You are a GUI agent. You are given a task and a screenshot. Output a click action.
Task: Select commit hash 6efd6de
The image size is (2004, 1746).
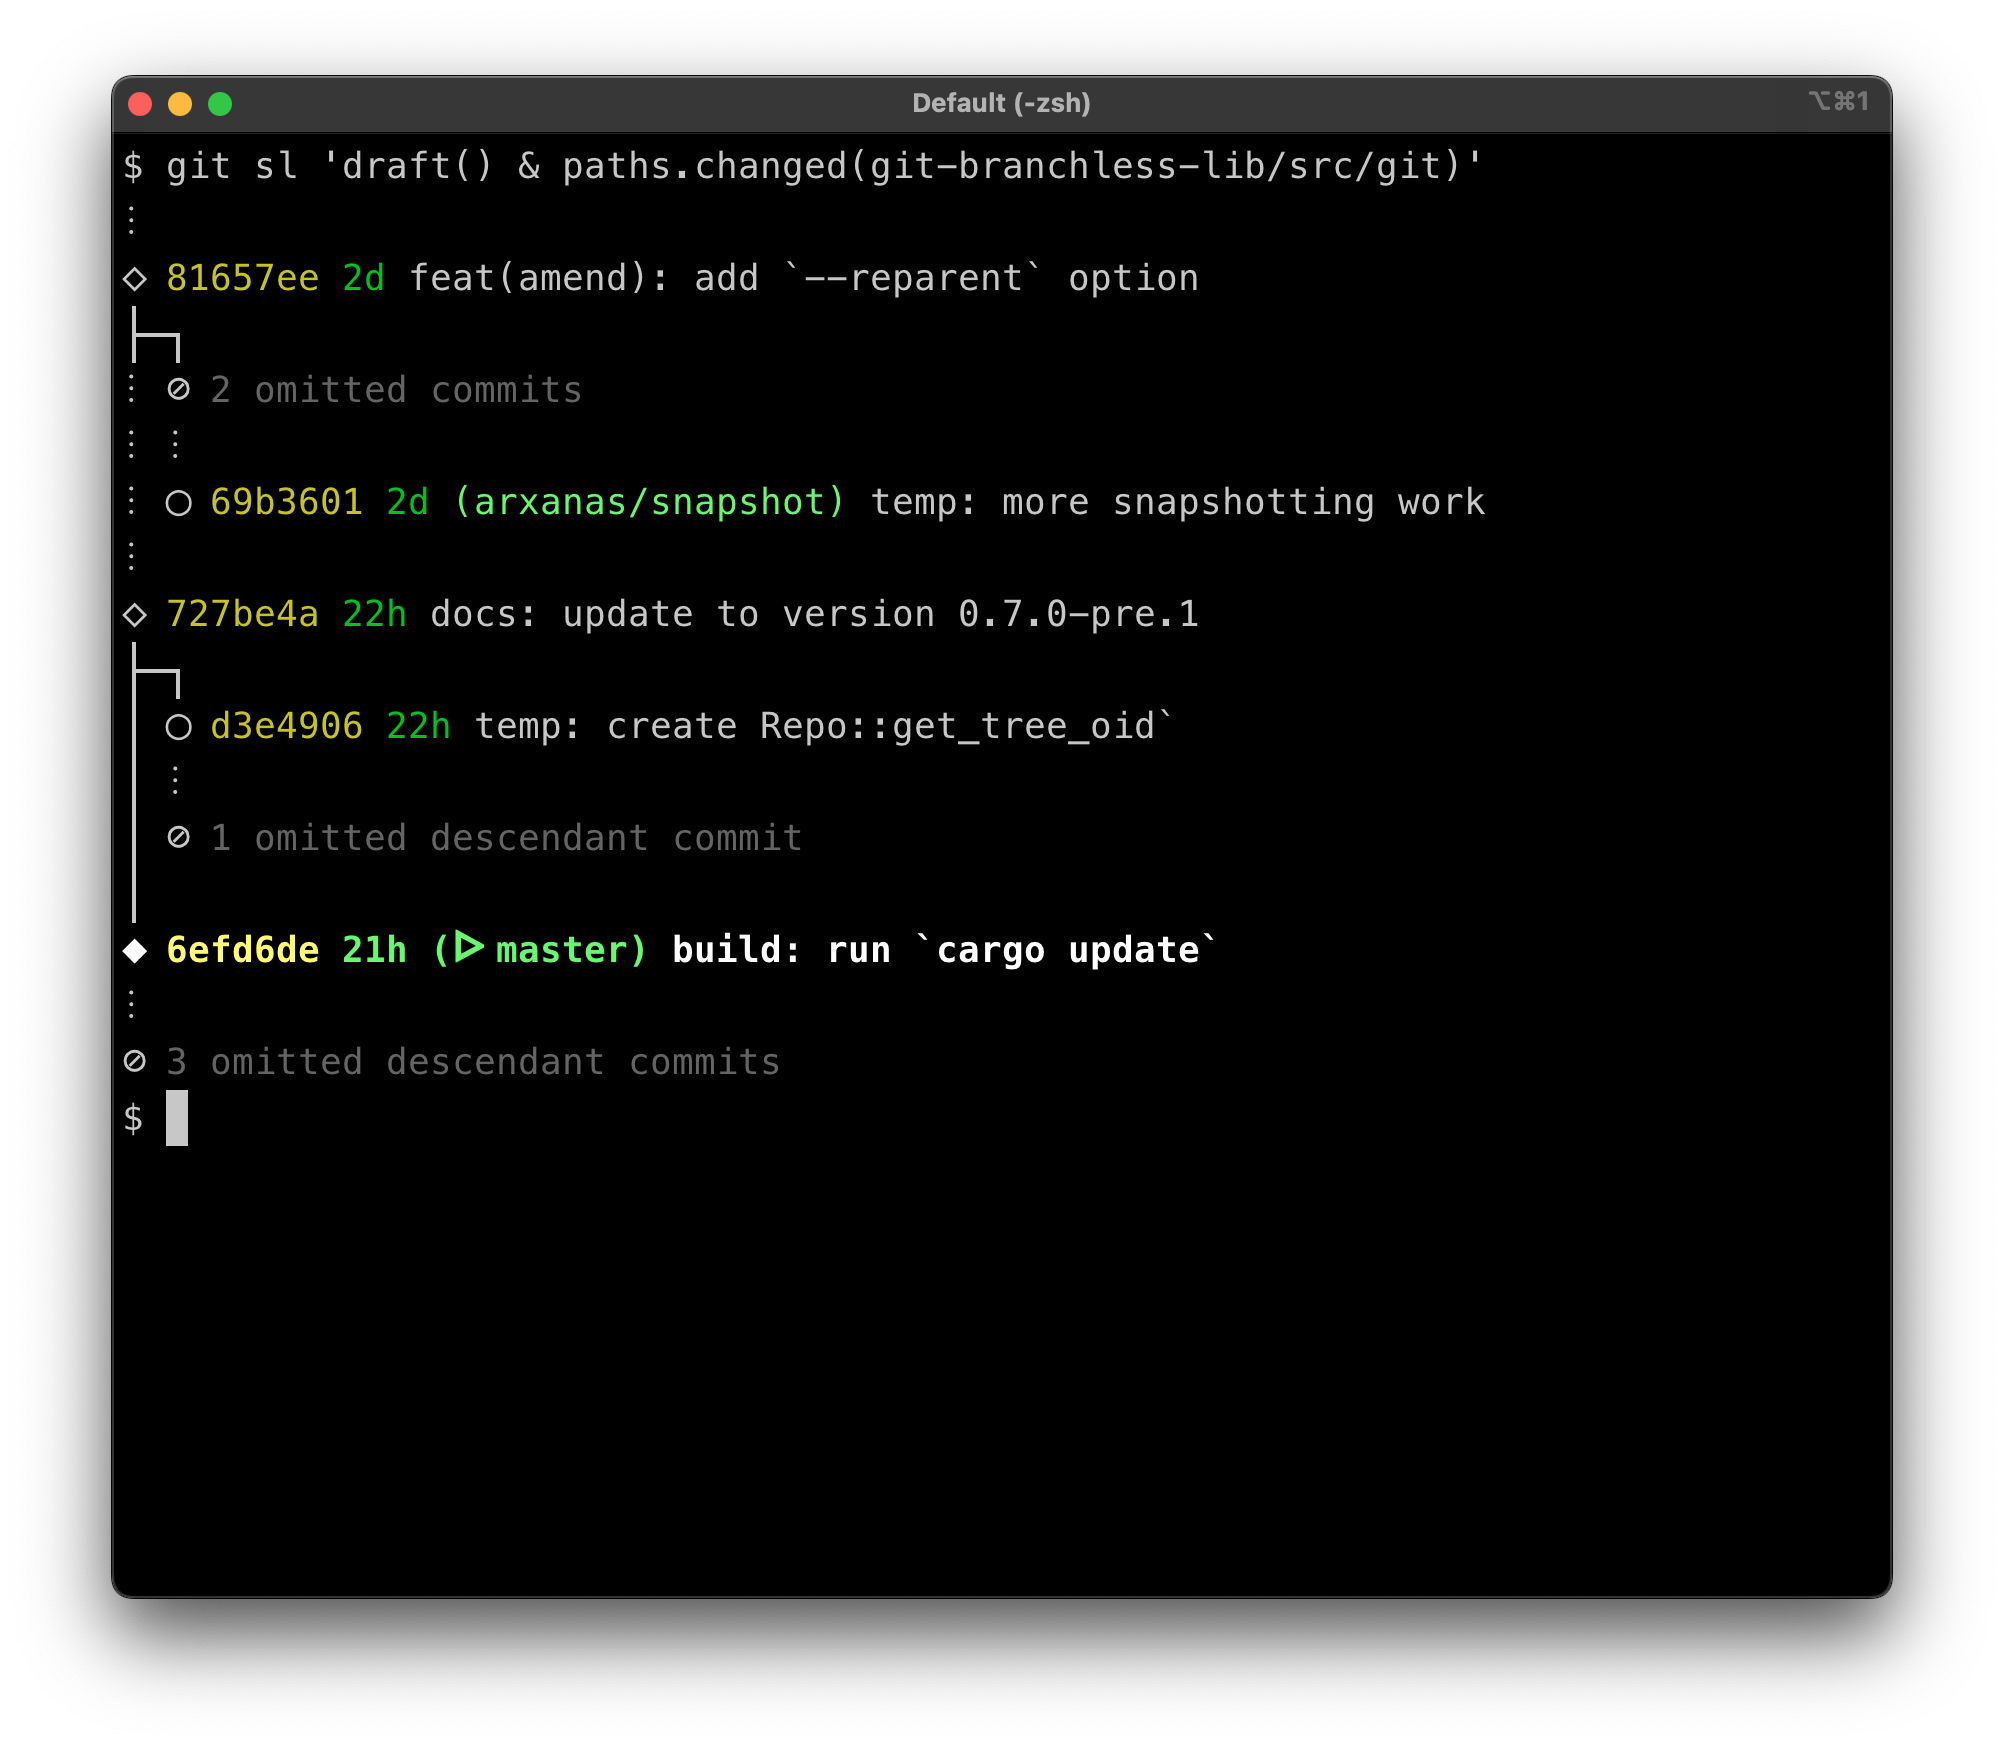243,950
